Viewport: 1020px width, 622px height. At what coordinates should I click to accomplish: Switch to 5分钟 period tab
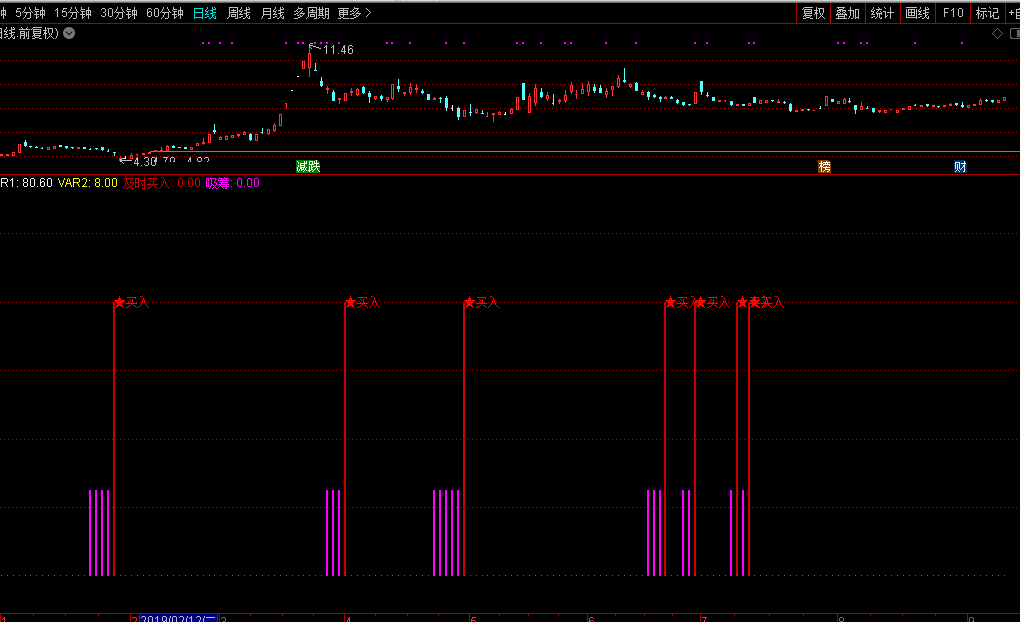pos(30,13)
